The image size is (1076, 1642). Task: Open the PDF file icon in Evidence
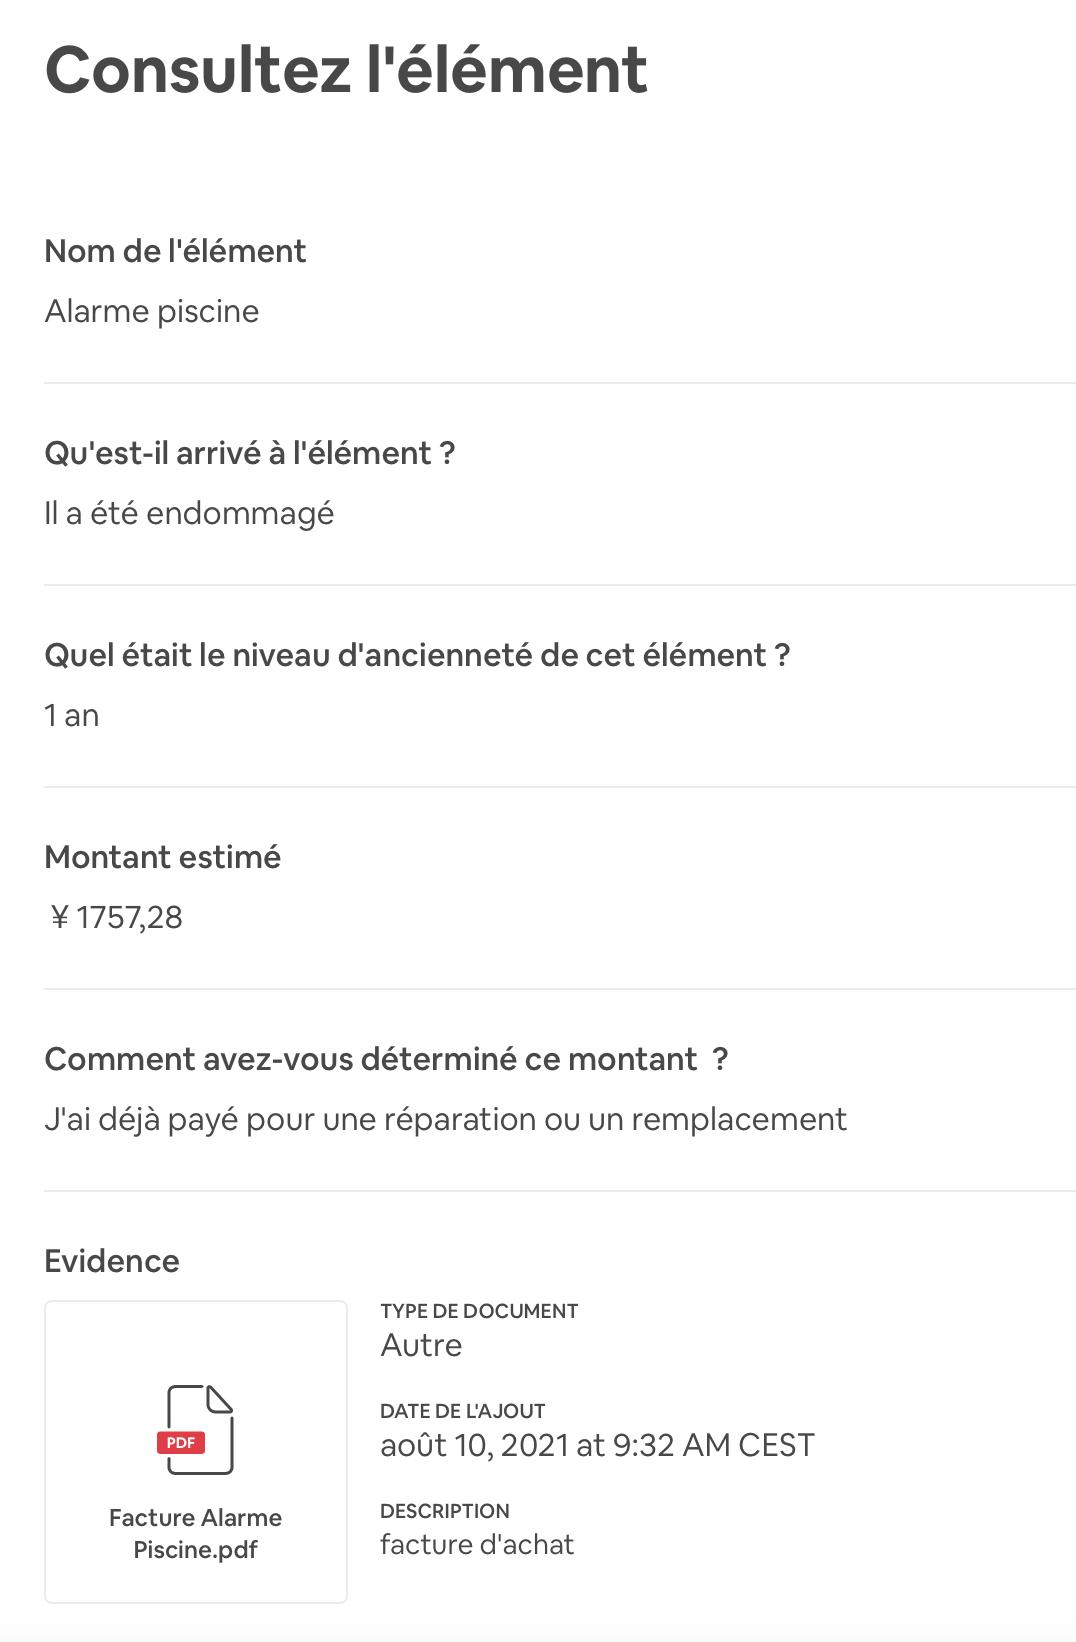[199, 1429]
